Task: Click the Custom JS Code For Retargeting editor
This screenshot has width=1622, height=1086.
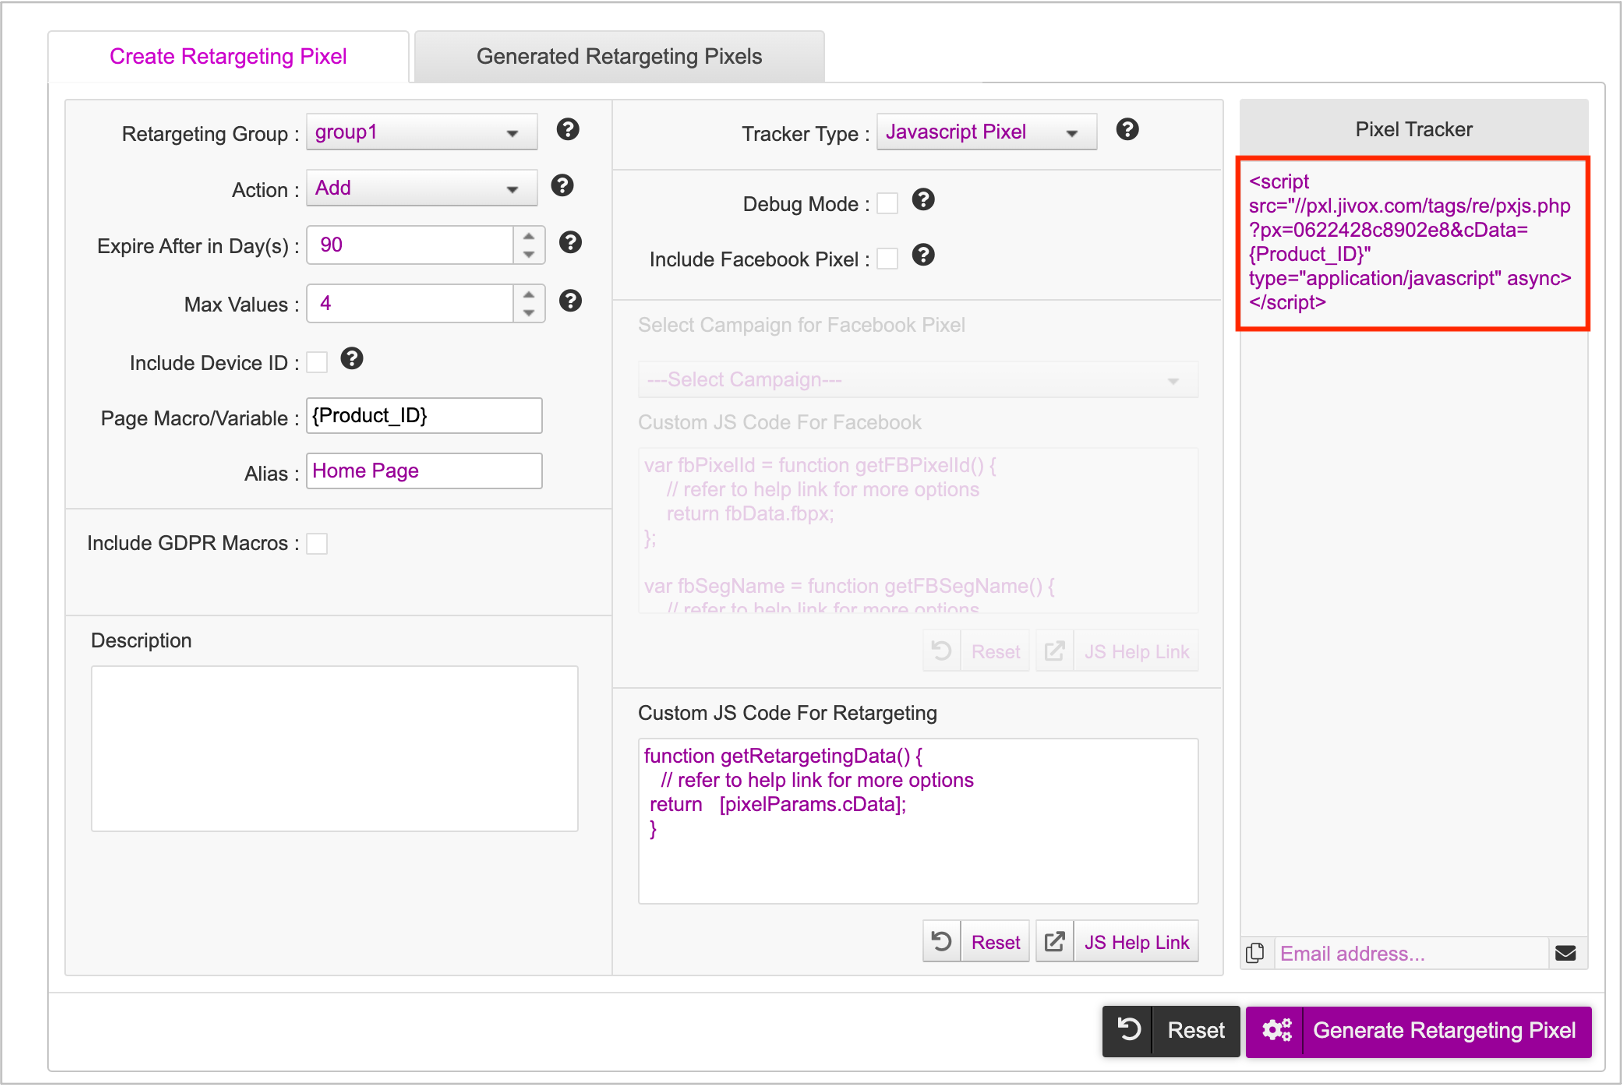Action: coord(918,821)
